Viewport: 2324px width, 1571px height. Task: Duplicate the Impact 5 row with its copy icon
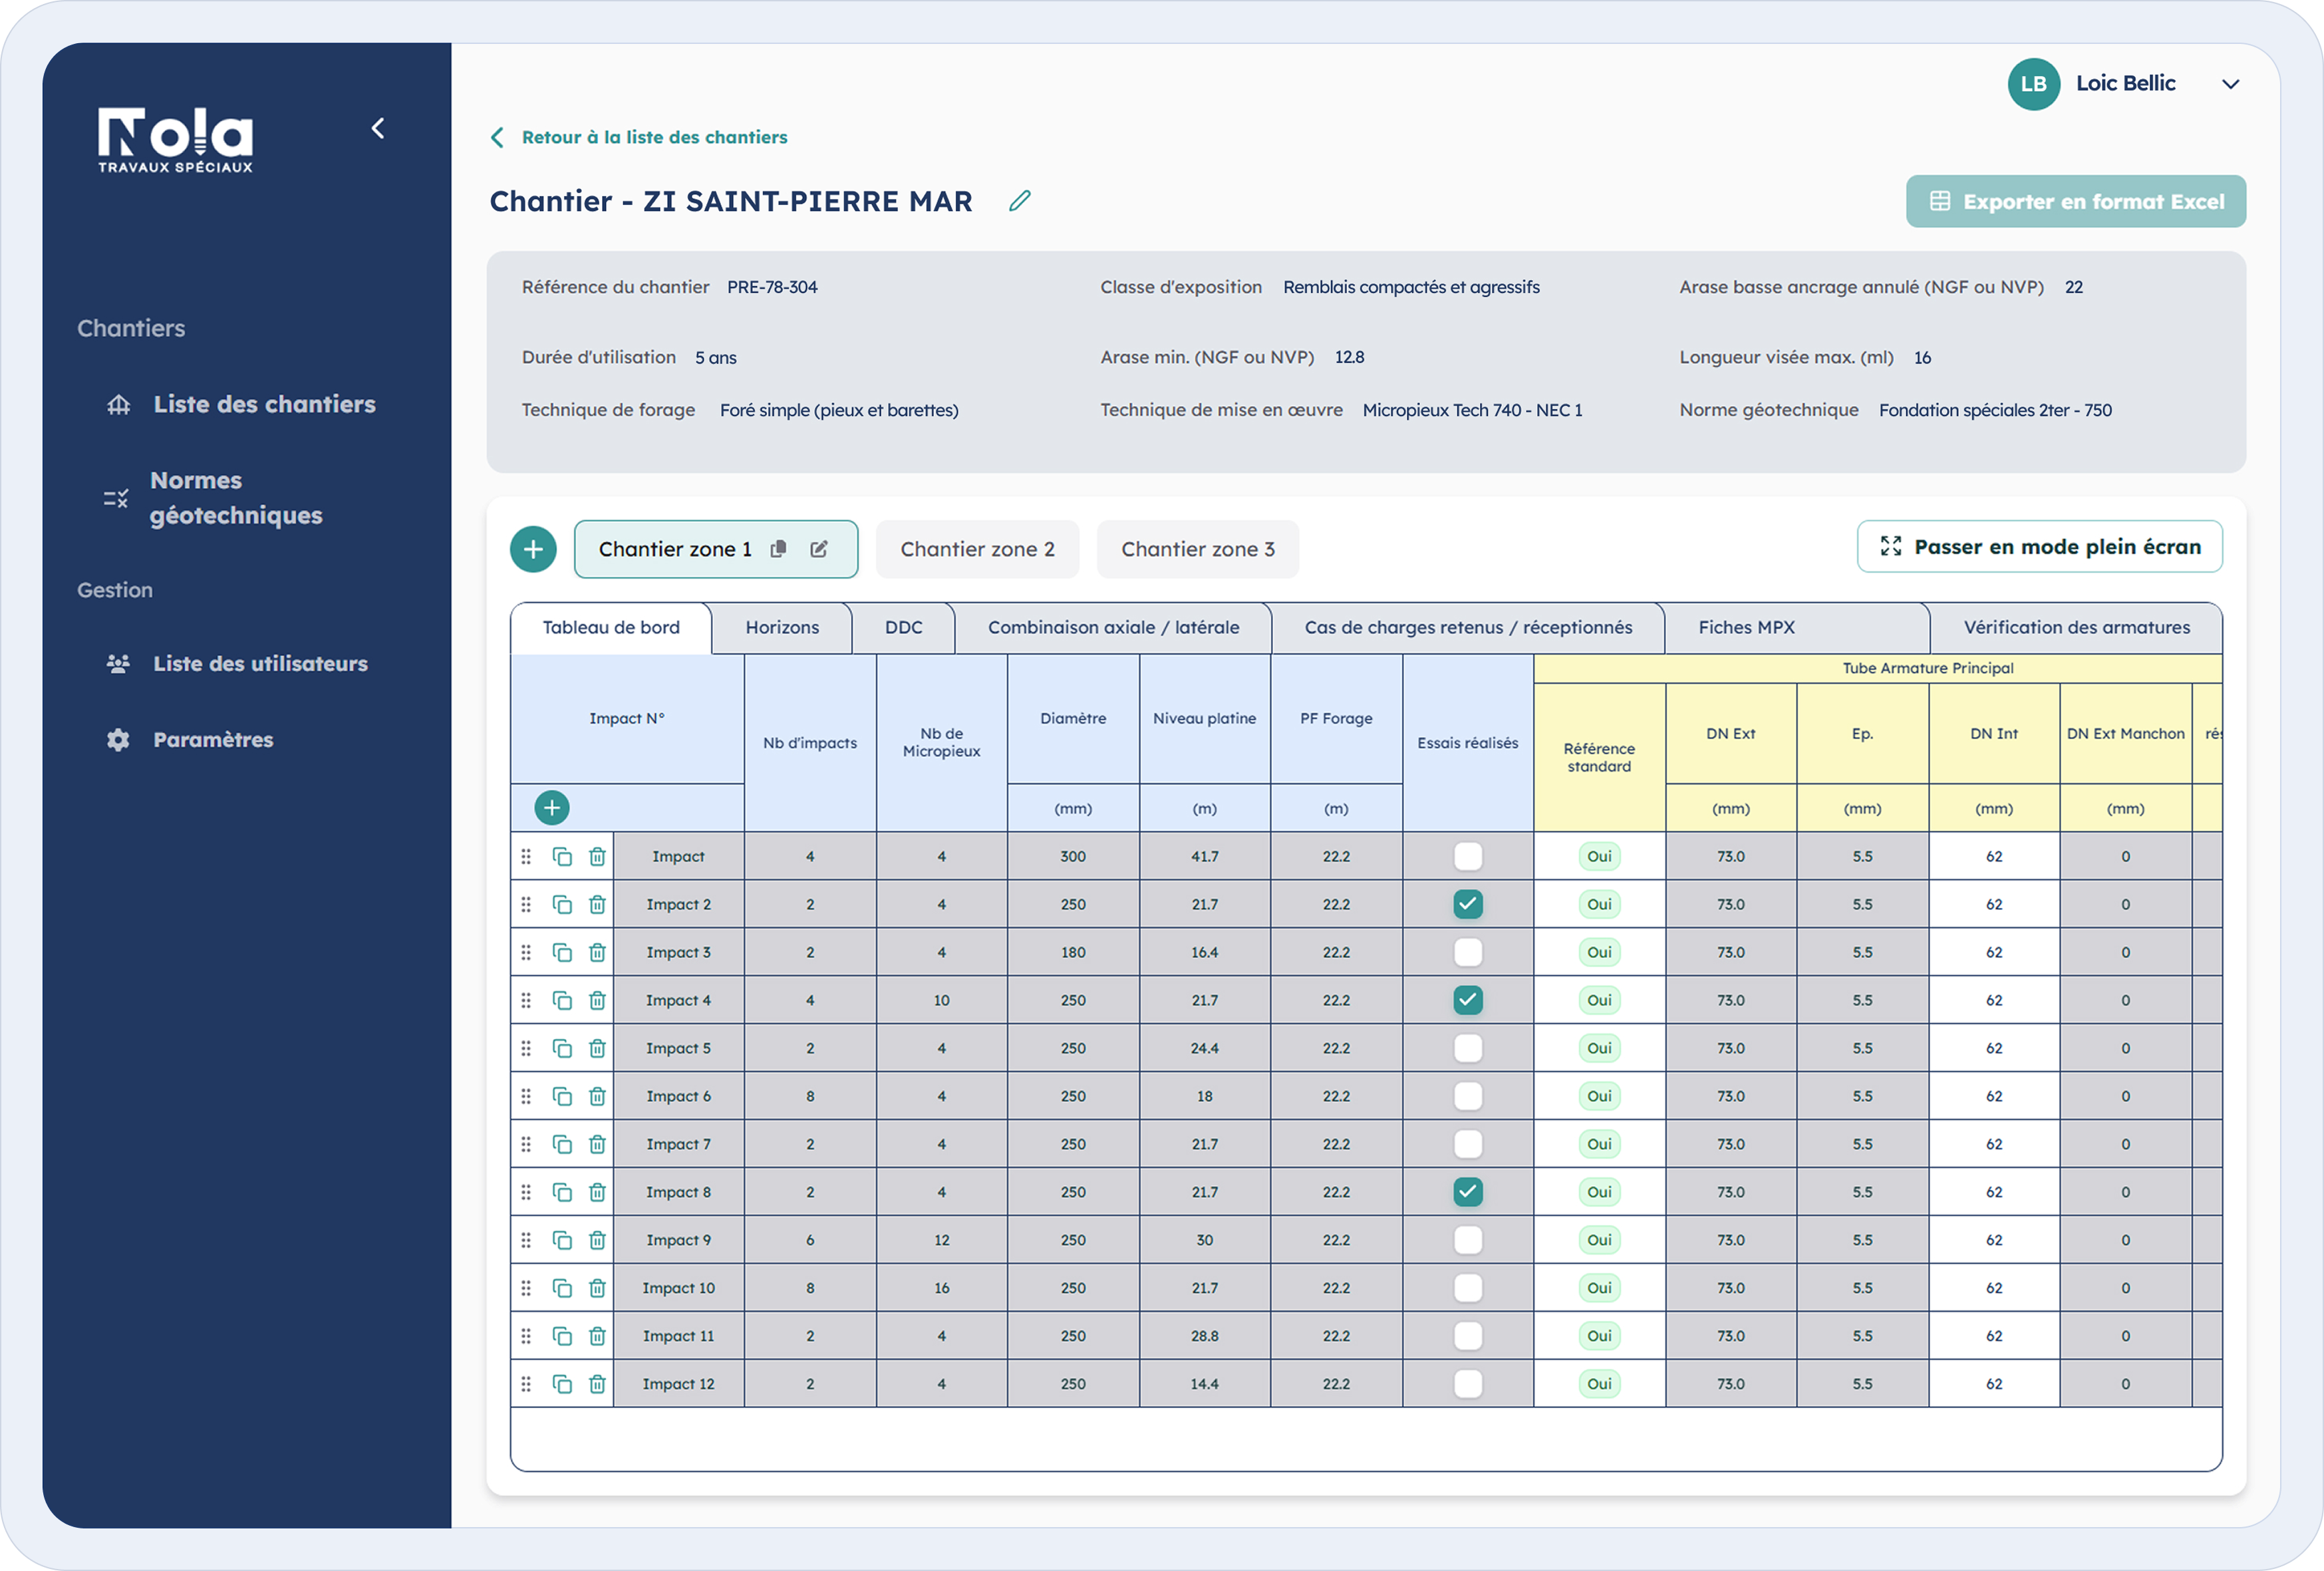tap(562, 1048)
